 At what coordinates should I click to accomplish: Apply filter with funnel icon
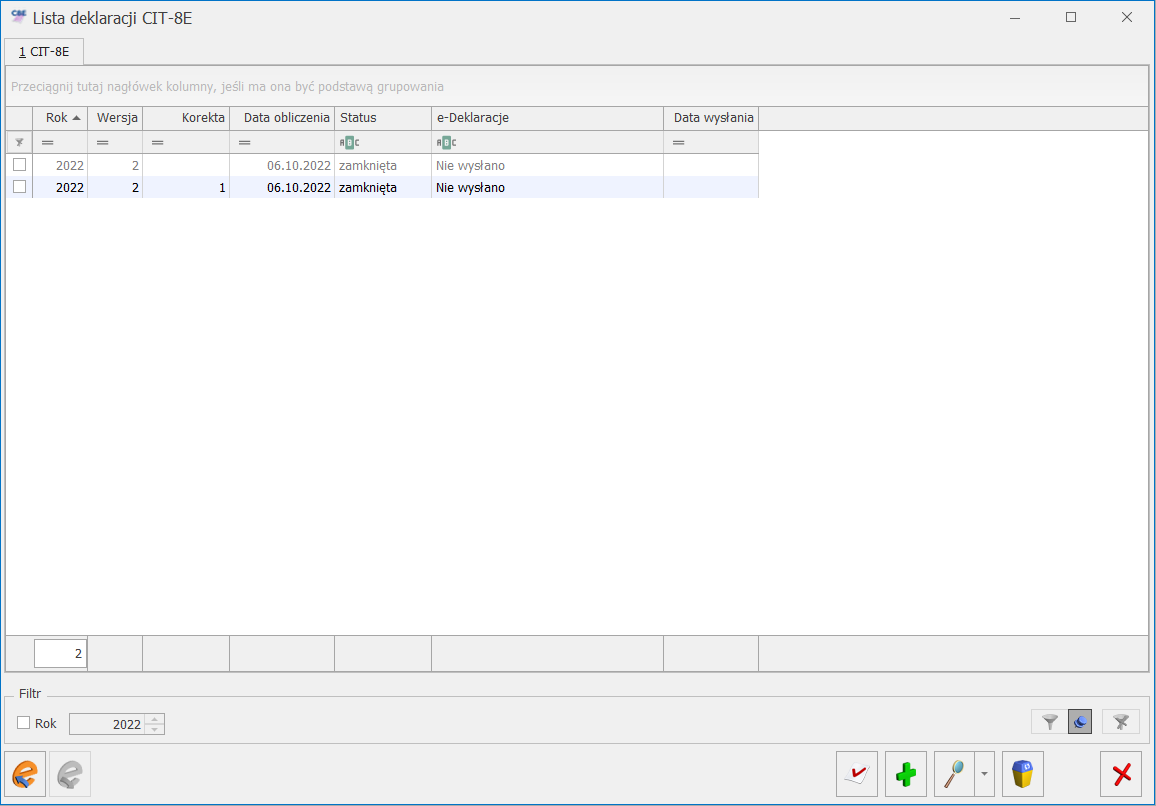point(1050,722)
